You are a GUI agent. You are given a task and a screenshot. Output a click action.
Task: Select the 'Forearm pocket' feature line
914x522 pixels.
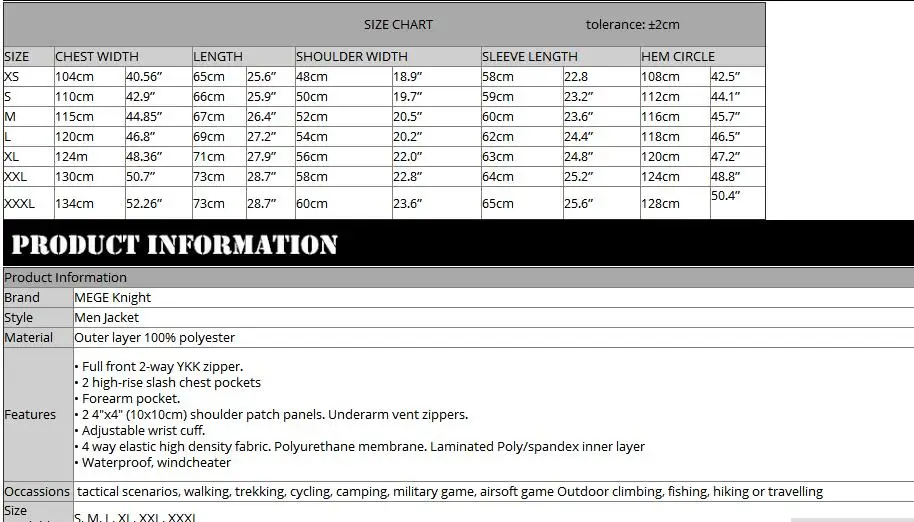(x=127, y=398)
